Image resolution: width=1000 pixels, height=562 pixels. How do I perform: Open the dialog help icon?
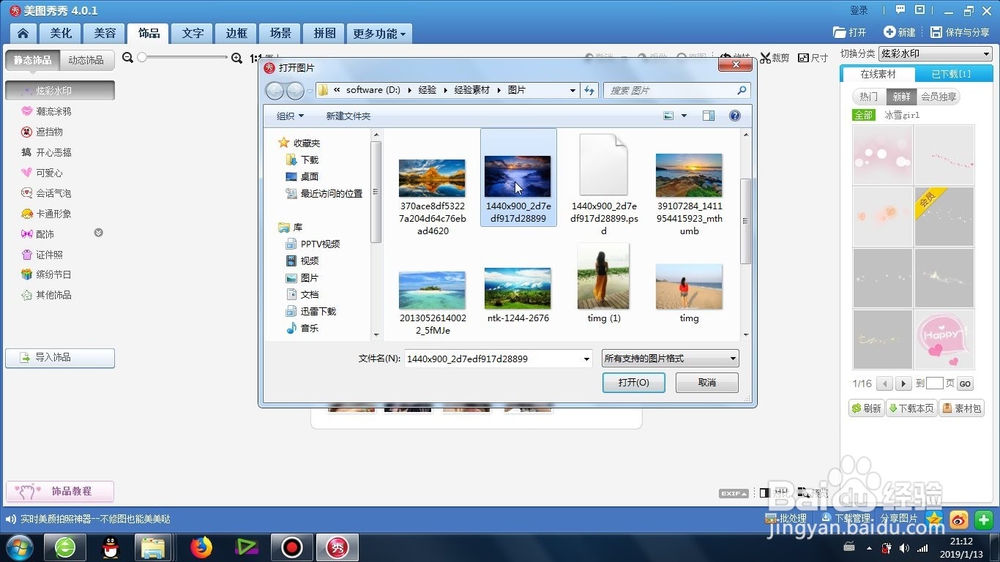(x=735, y=115)
